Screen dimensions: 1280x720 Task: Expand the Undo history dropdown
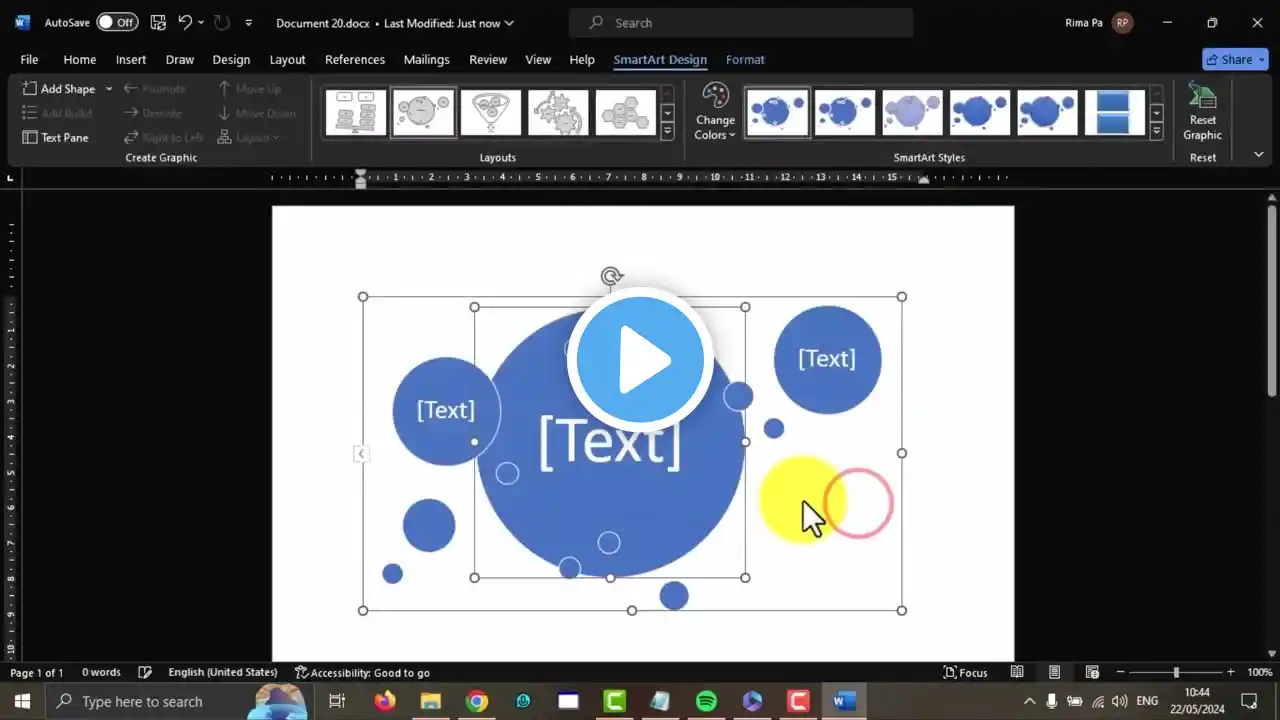point(201,22)
